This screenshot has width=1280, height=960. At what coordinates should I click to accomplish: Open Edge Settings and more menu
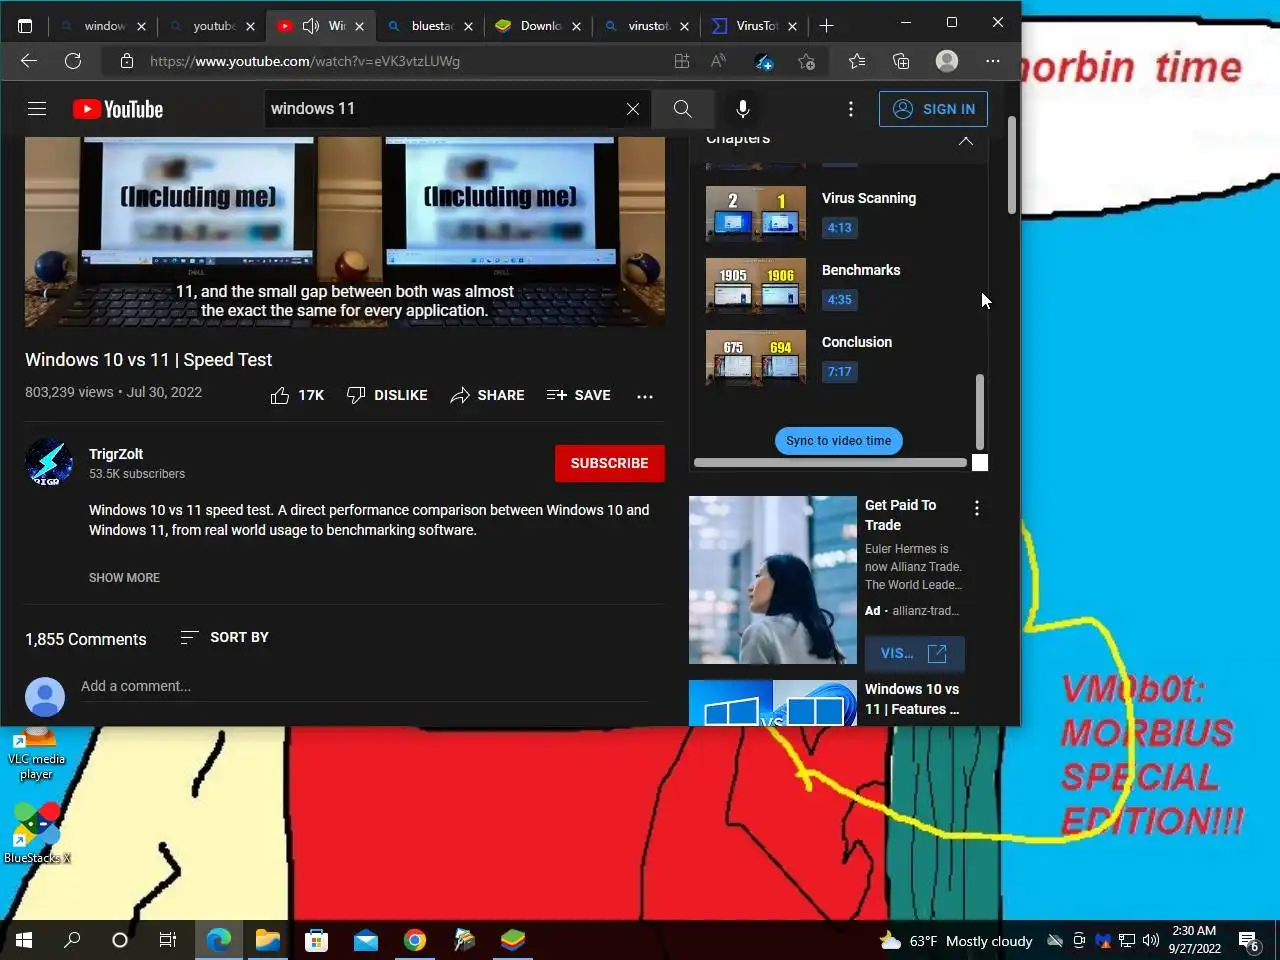pos(992,61)
